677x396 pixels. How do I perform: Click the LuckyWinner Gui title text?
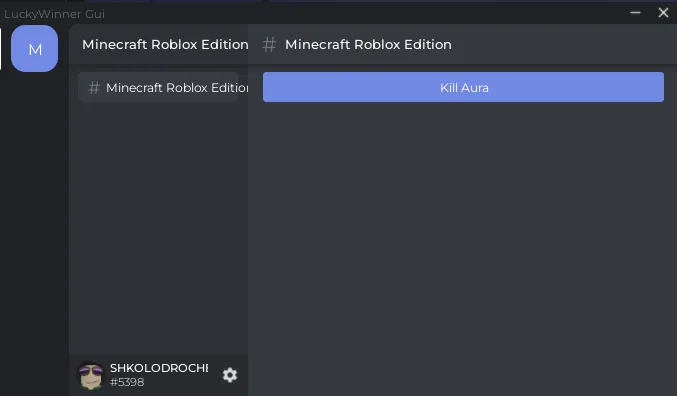(x=54, y=14)
